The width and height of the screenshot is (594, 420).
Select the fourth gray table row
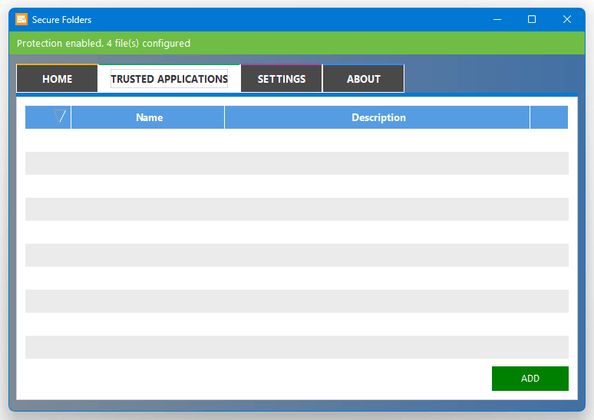click(297, 301)
